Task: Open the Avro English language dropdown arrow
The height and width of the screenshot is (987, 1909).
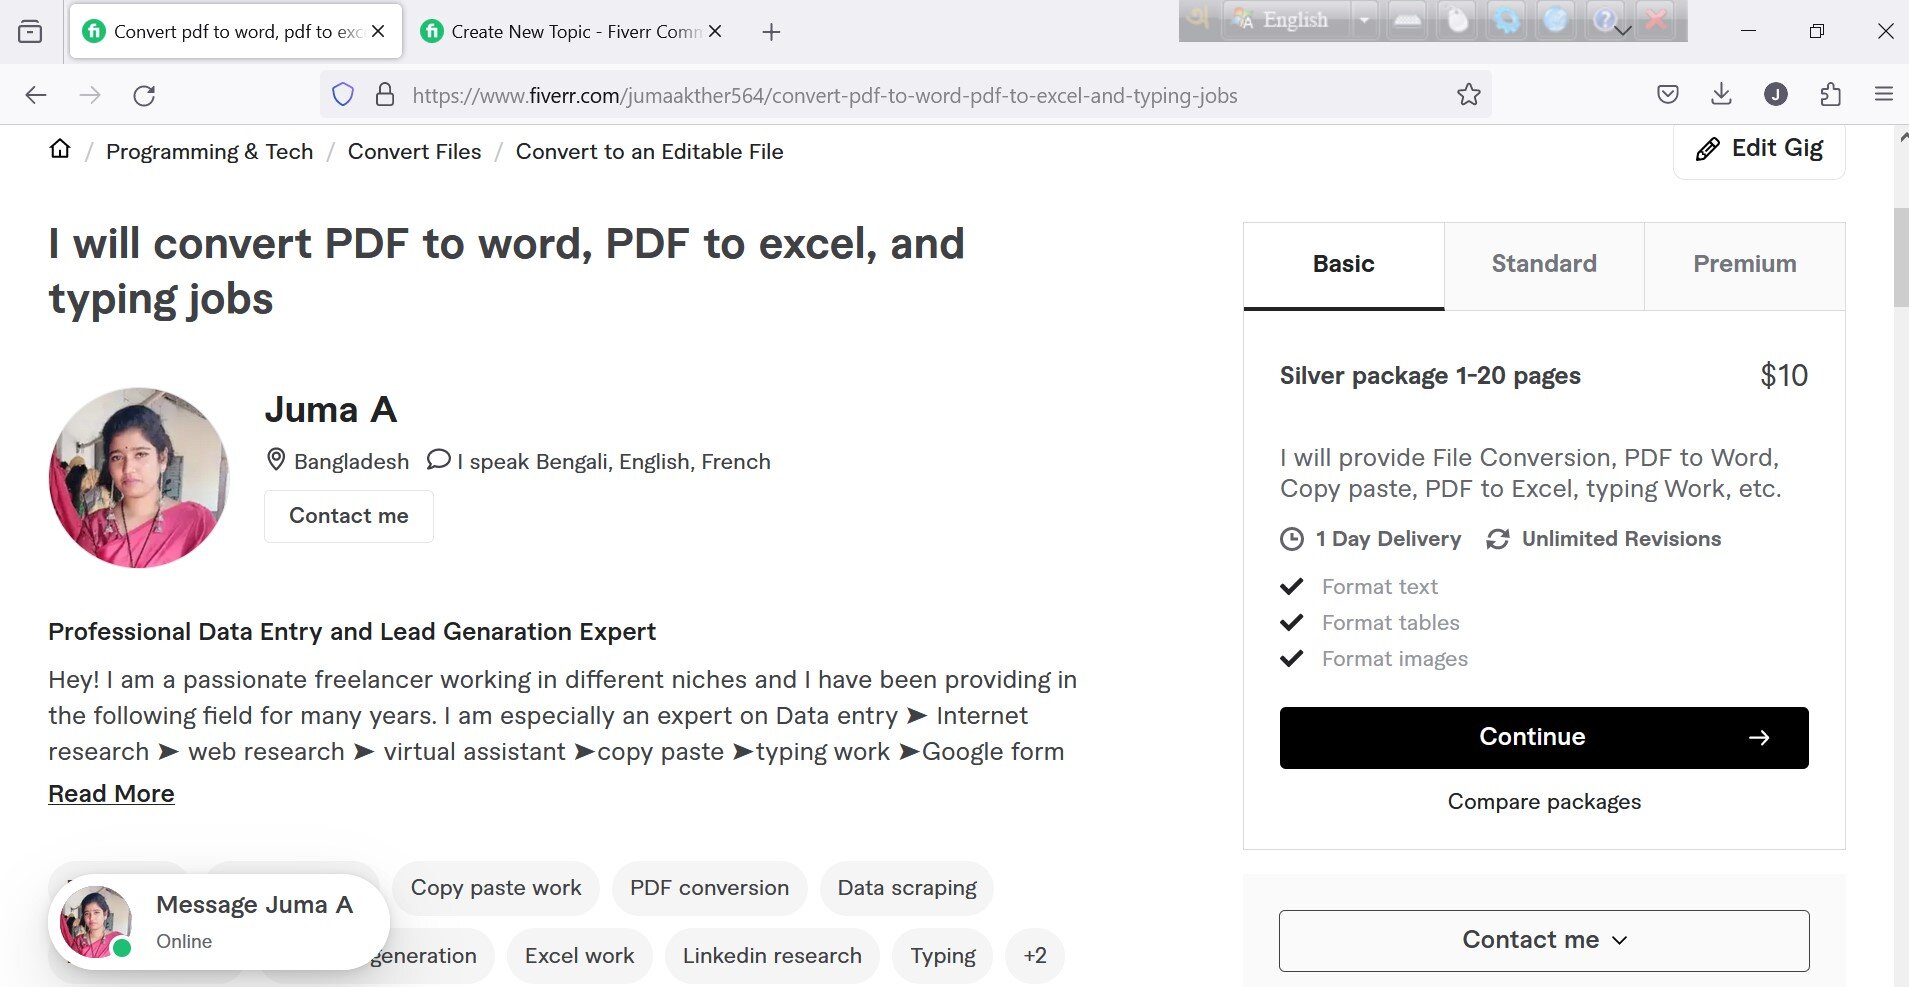Action: click(1364, 20)
